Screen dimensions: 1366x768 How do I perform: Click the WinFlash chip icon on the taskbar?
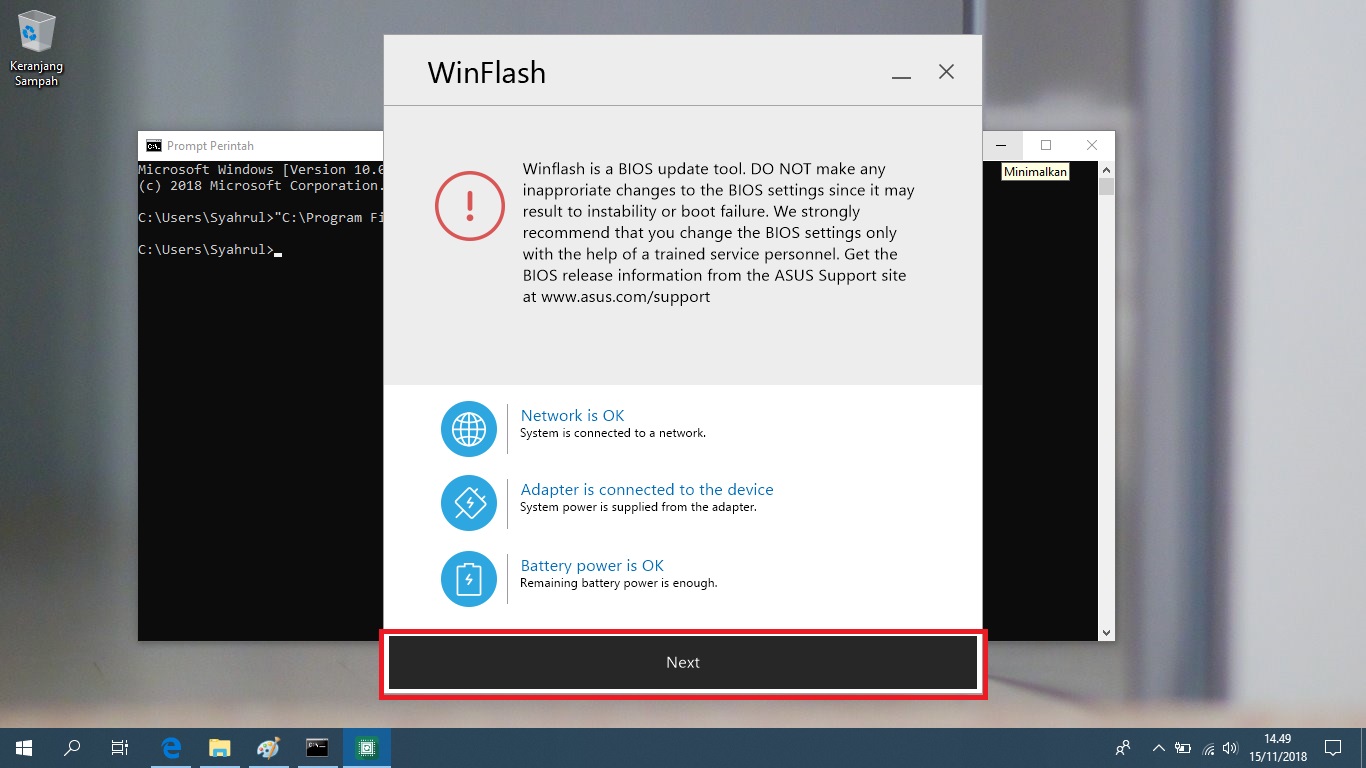point(366,747)
